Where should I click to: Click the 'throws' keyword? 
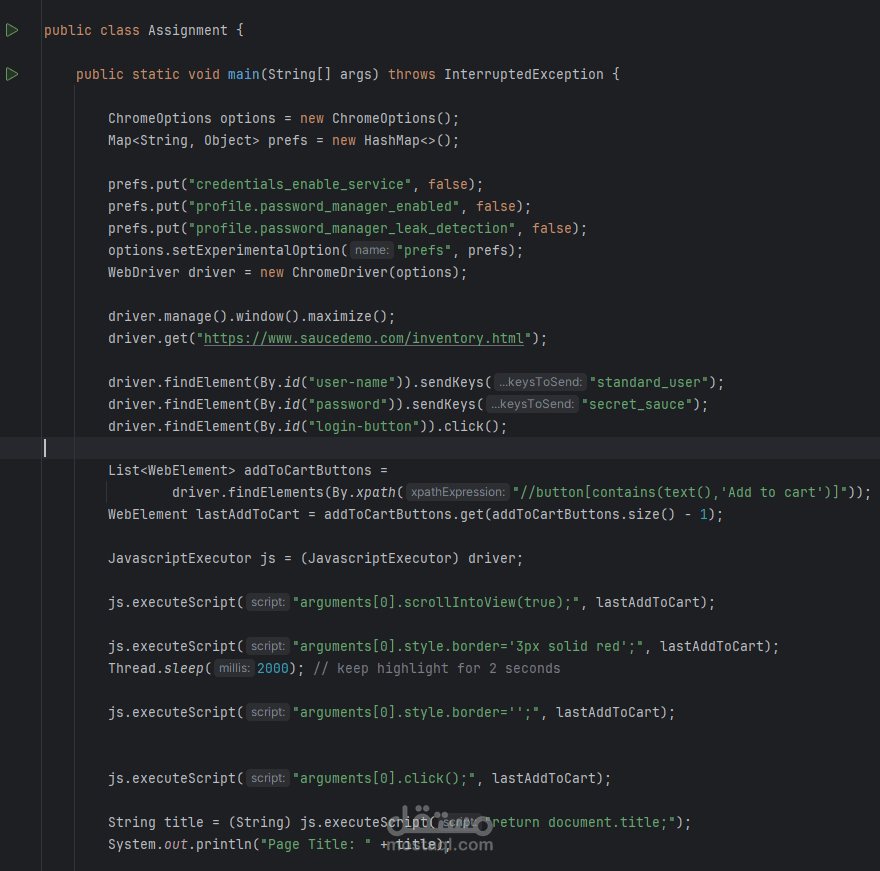click(411, 74)
